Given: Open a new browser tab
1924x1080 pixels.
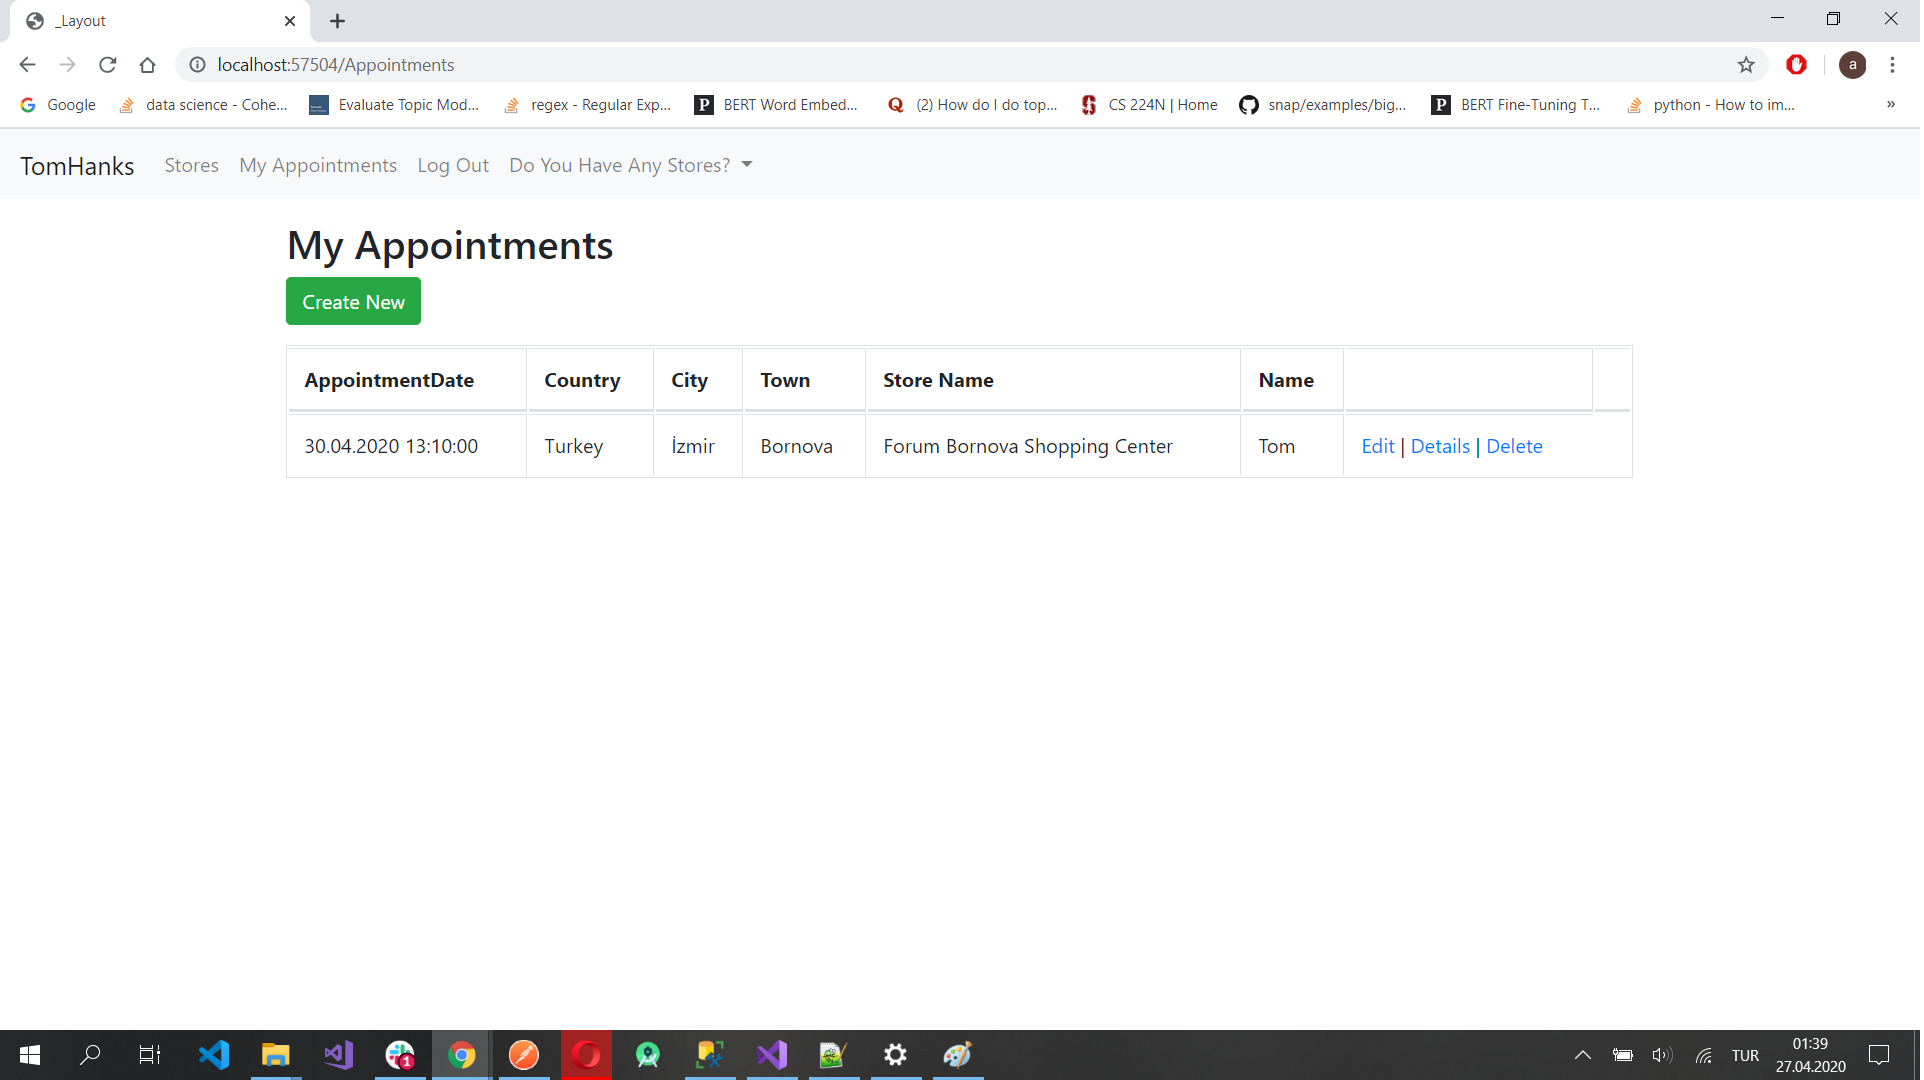Looking at the screenshot, I should [338, 21].
